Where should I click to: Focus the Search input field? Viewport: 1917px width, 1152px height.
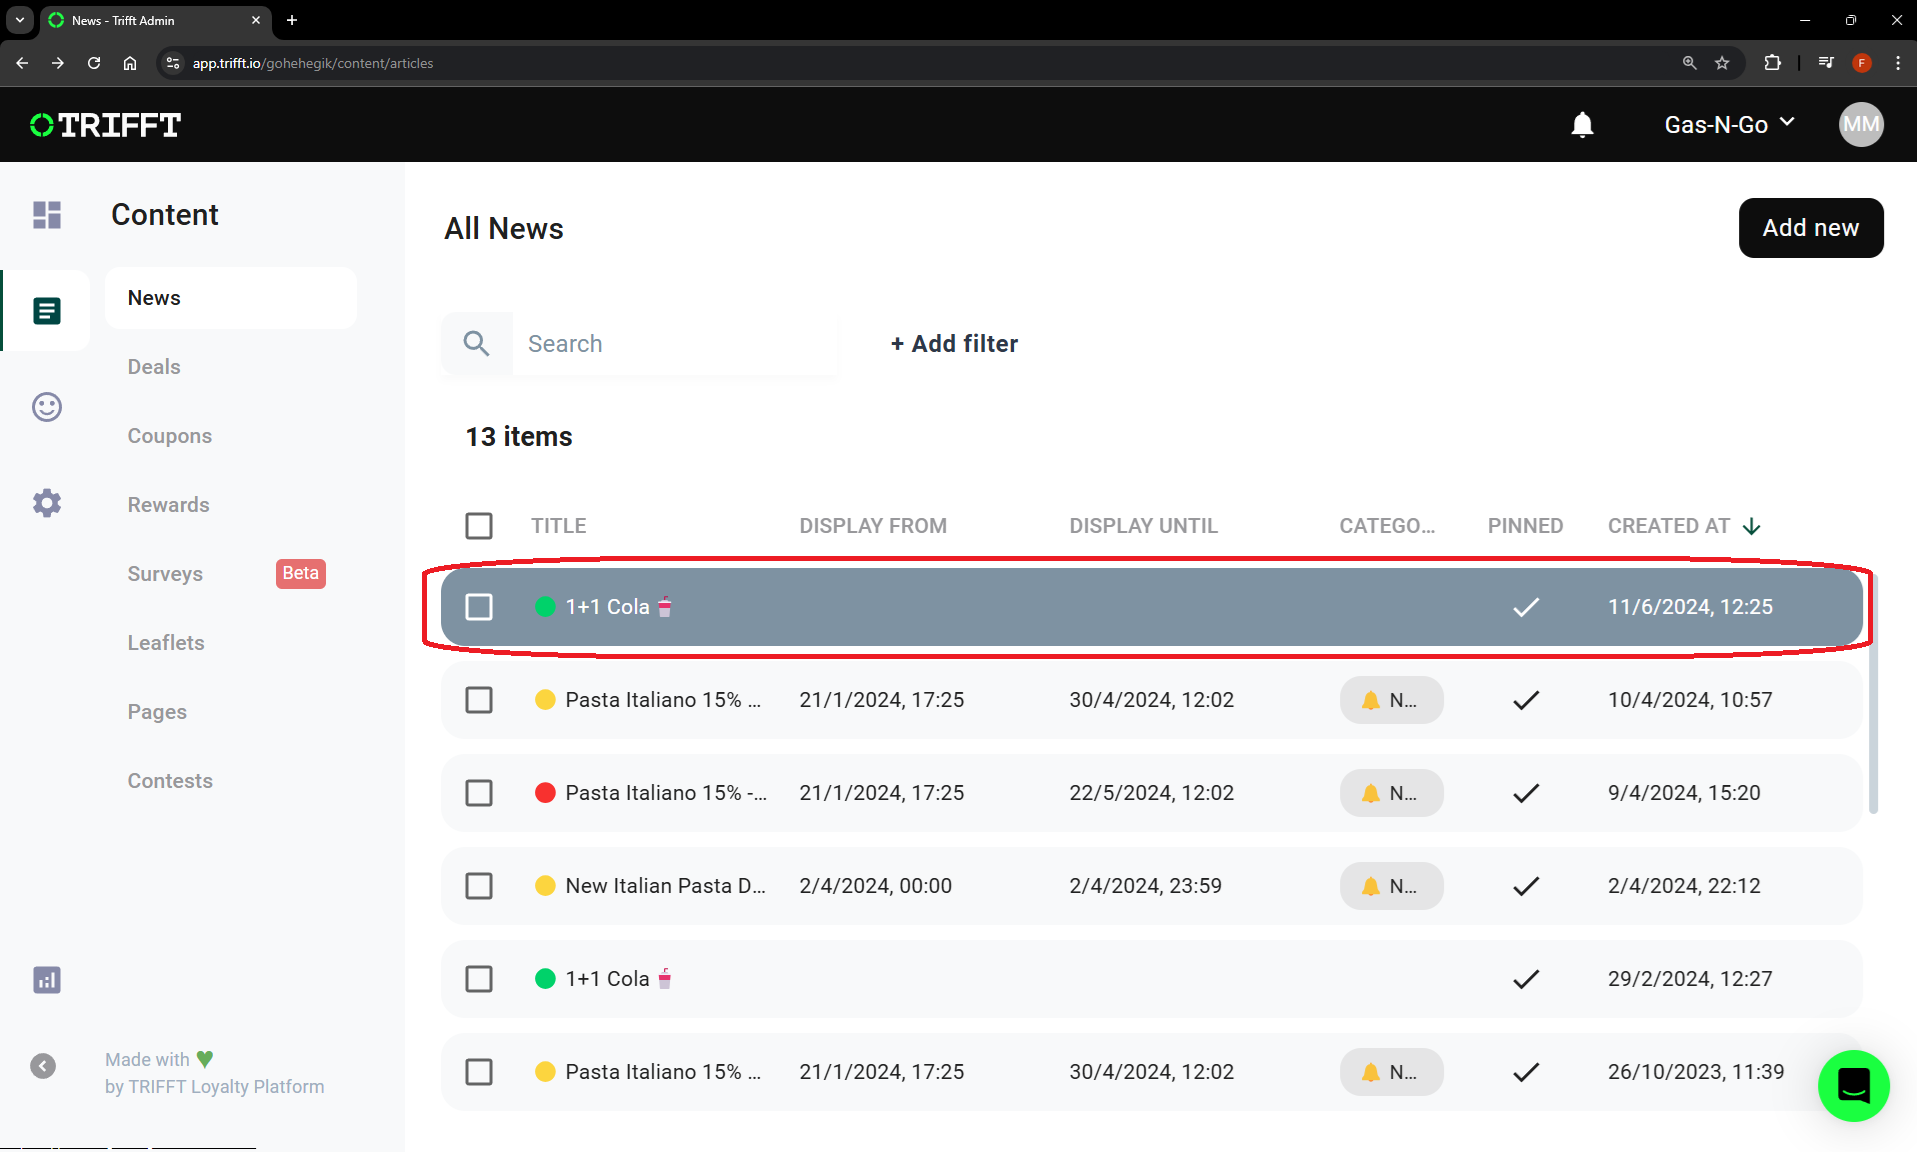(x=674, y=344)
